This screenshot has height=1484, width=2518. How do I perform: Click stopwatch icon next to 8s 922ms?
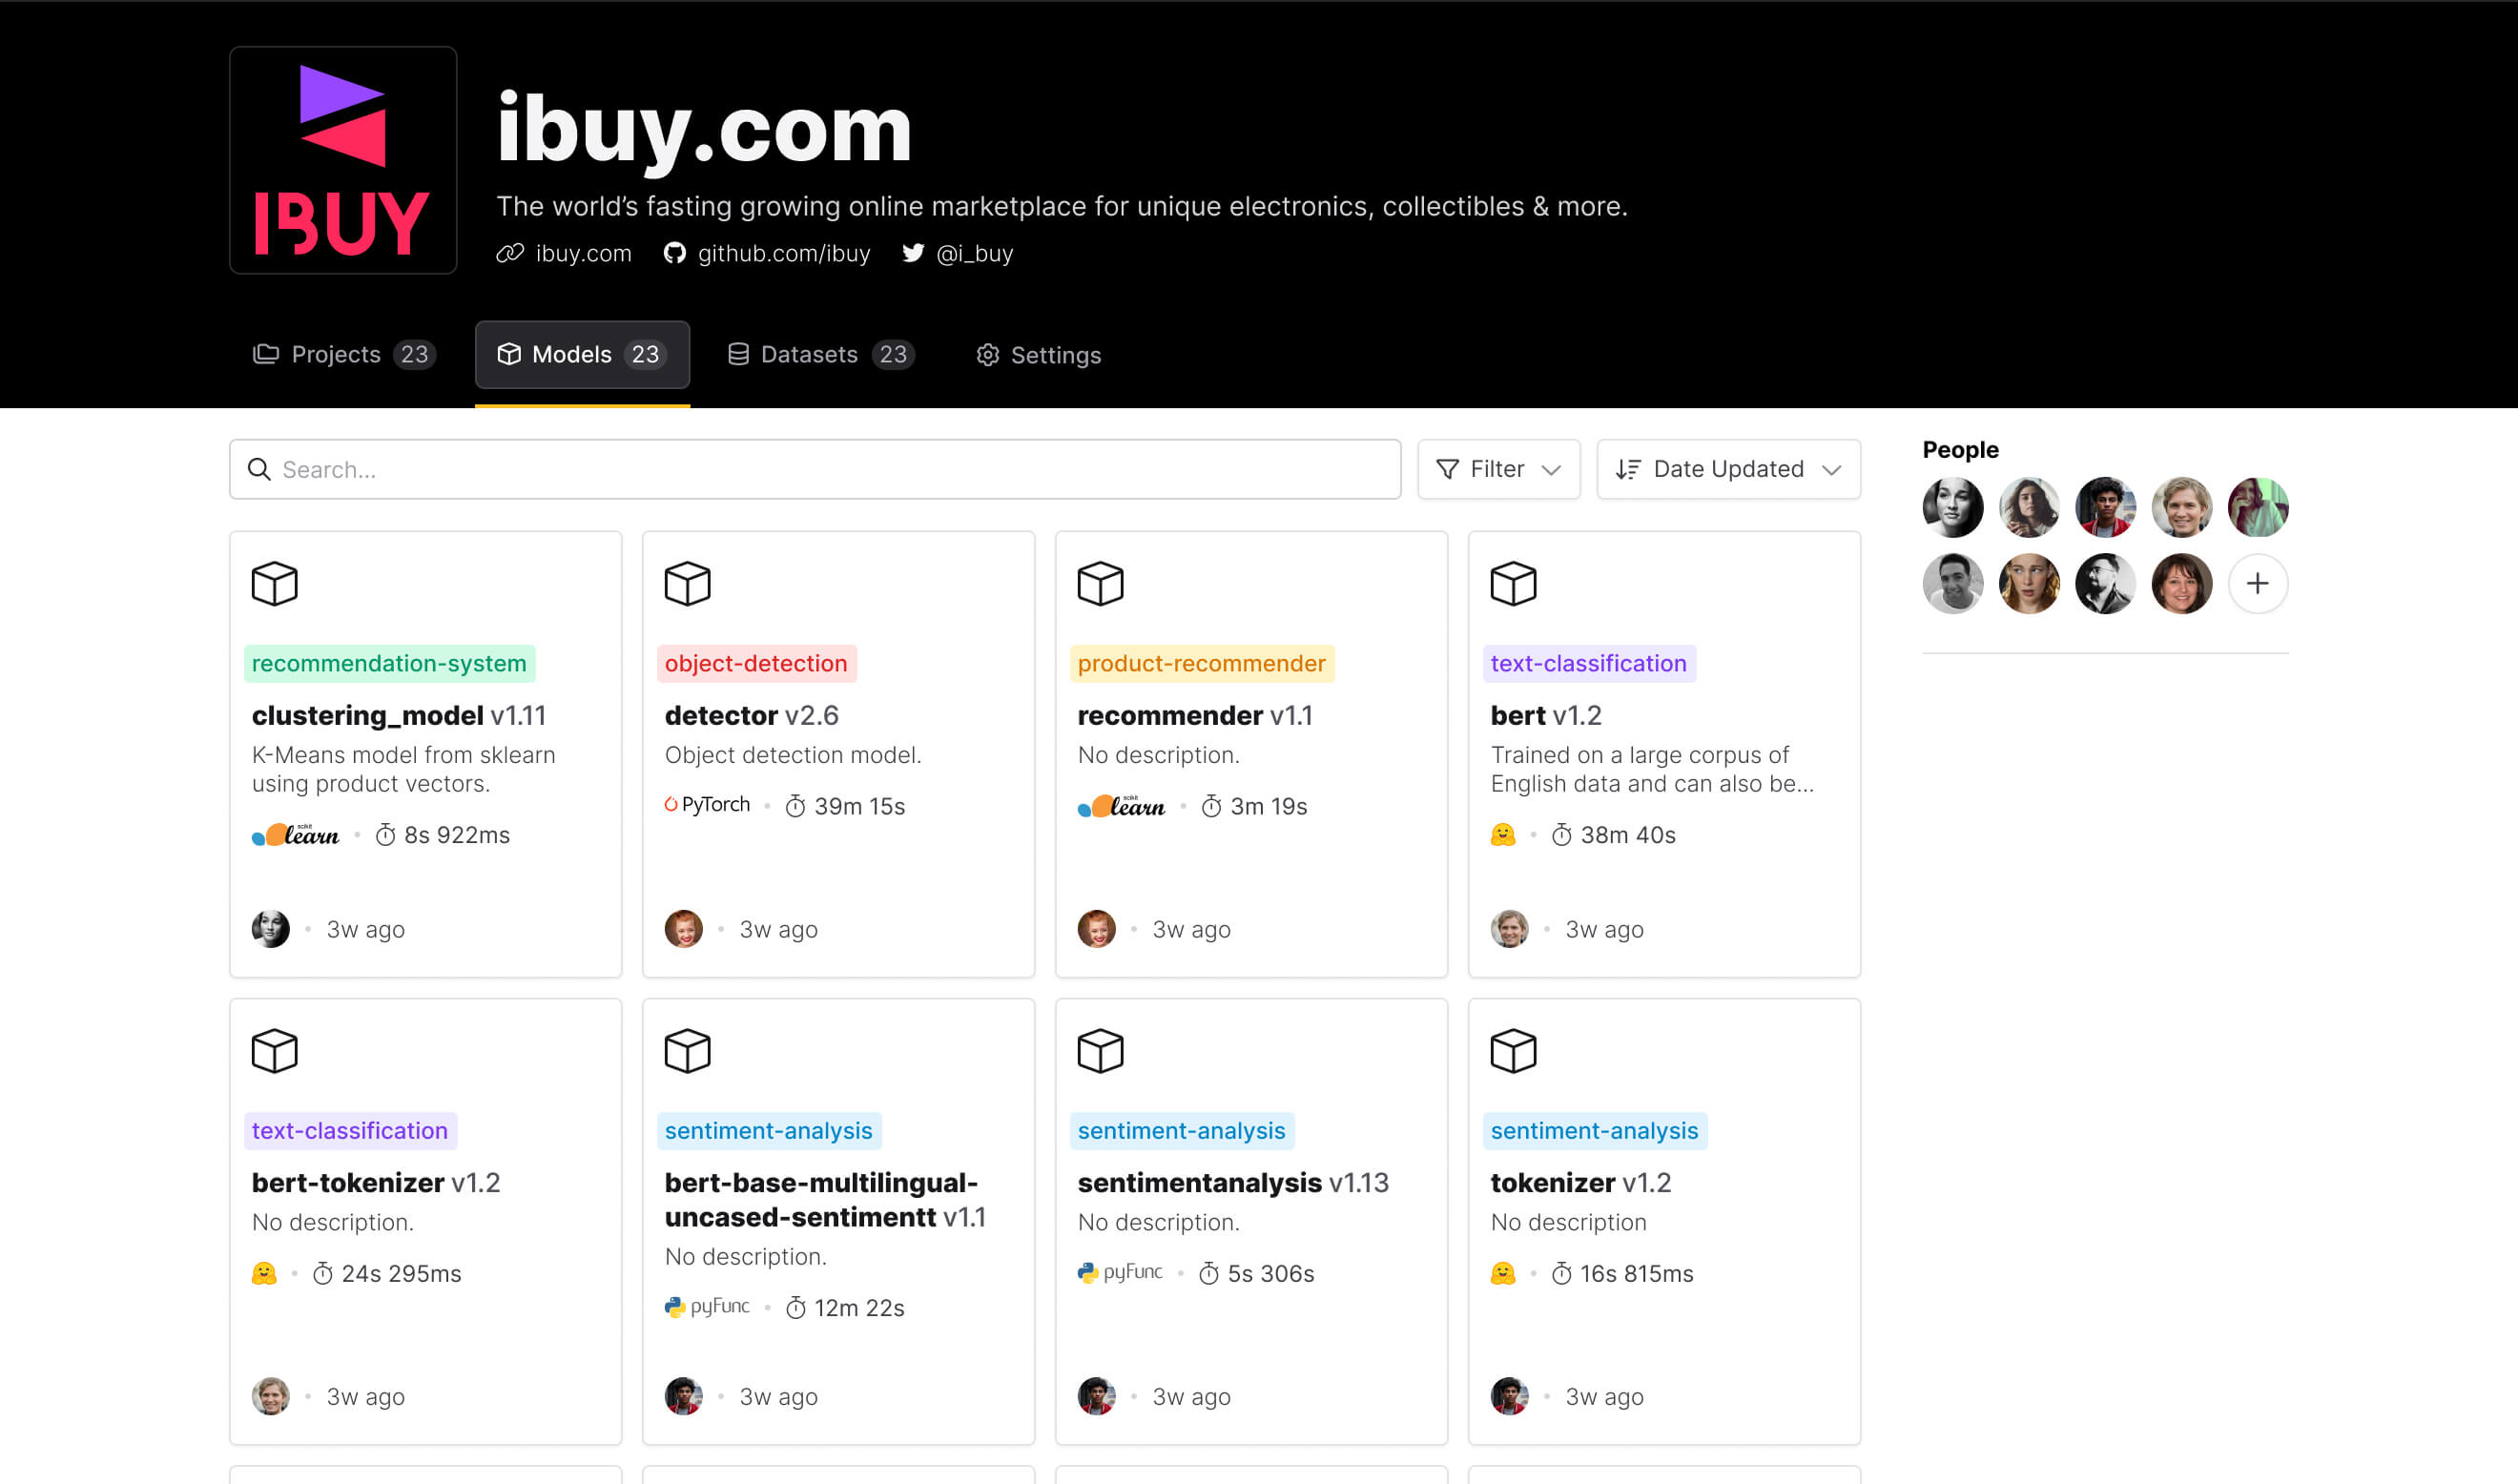pyautogui.click(x=386, y=835)
